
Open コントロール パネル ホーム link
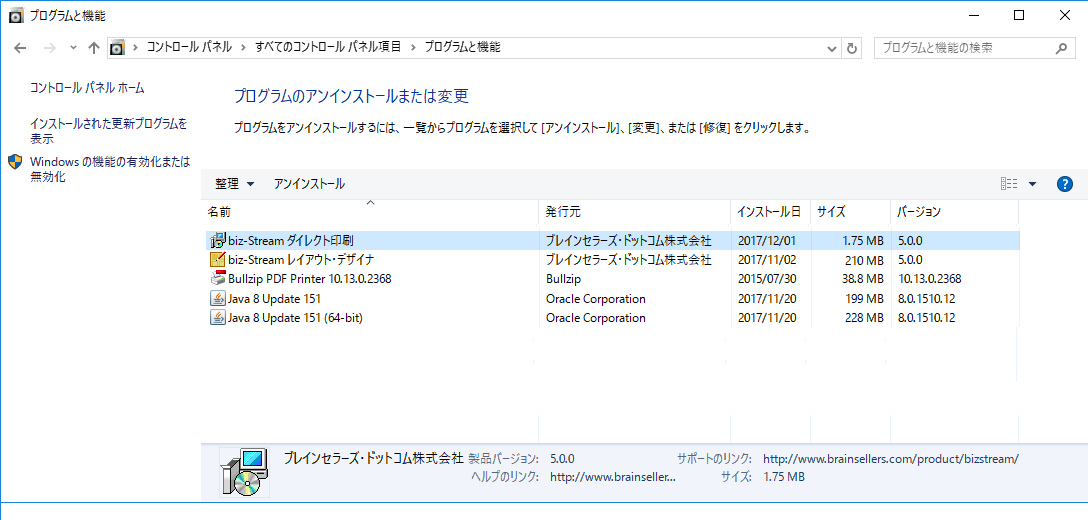pyautogui.click(x=87, y=88)
